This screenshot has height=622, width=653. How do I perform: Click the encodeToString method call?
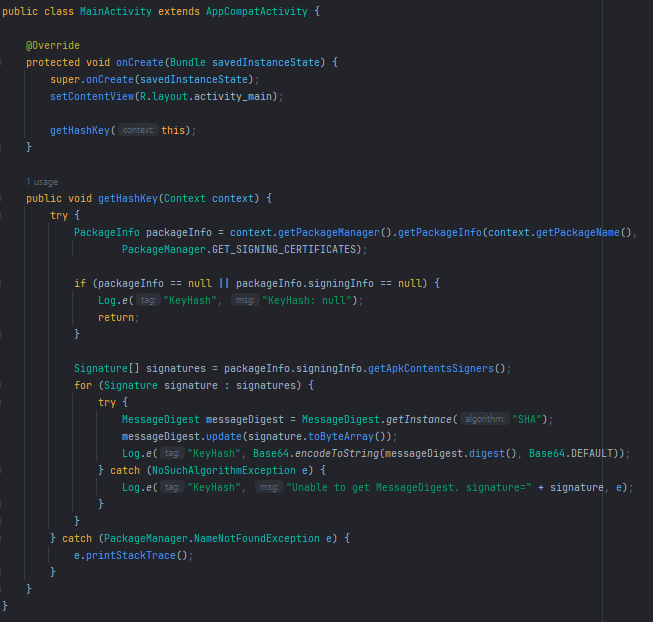click(337, 453)
